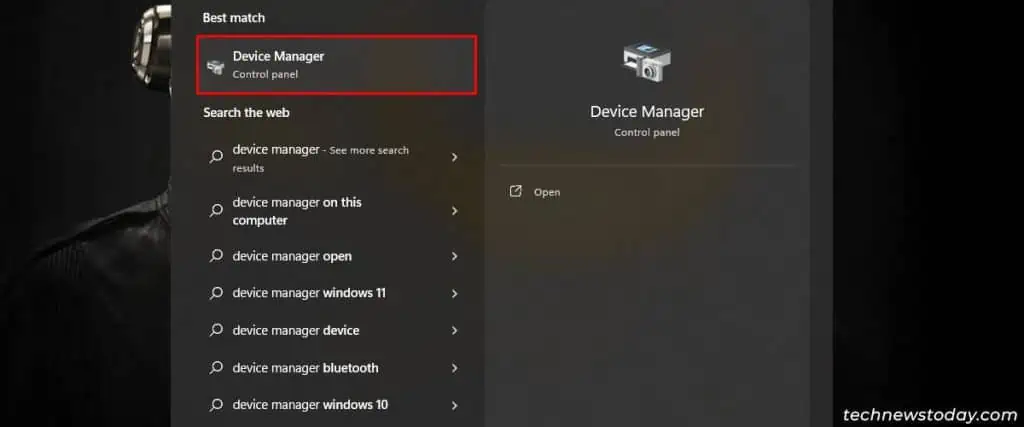Click search icon beside 'device manager open'

[216, 256]
